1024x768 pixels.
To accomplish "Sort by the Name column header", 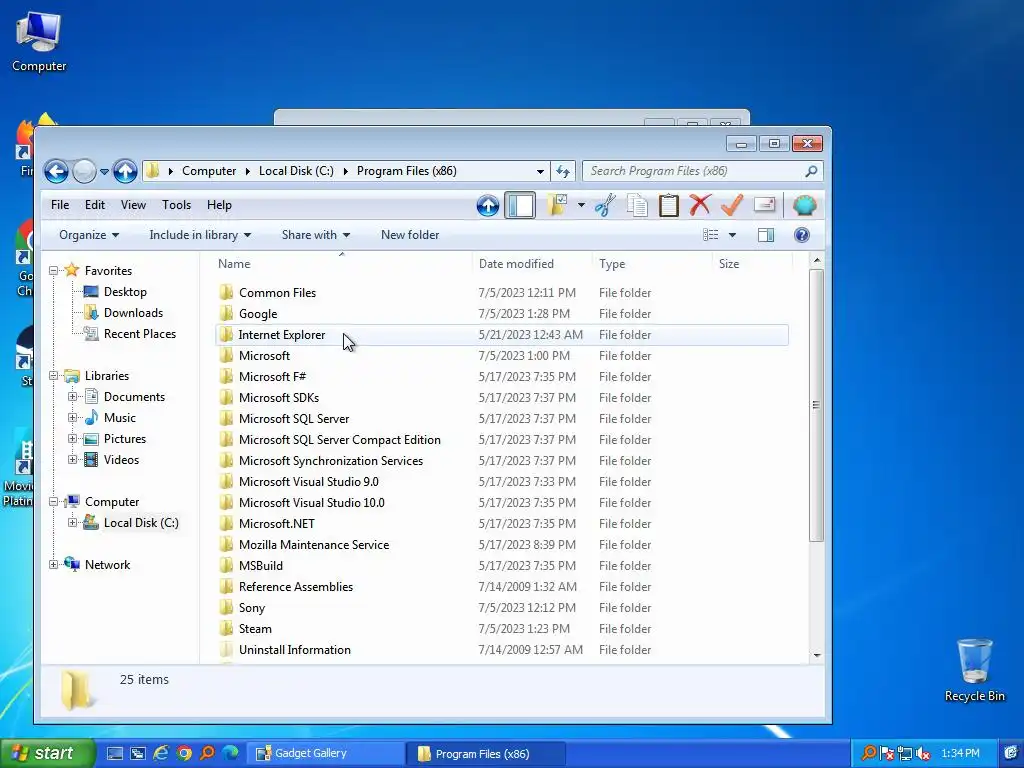I will tap(342, 264).
